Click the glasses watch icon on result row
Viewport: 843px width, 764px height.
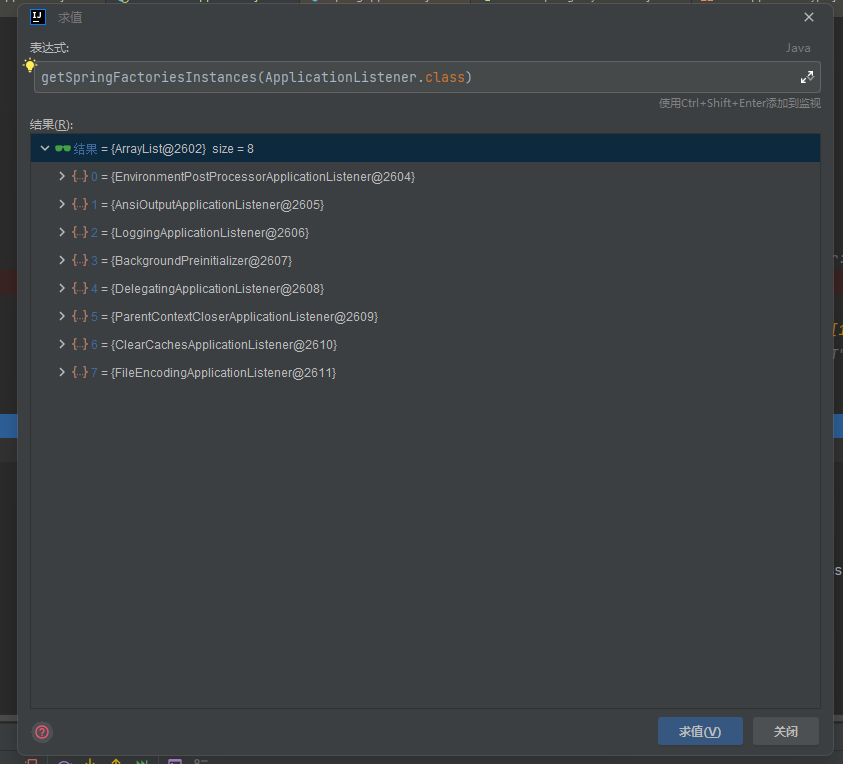tap(63, 148)
